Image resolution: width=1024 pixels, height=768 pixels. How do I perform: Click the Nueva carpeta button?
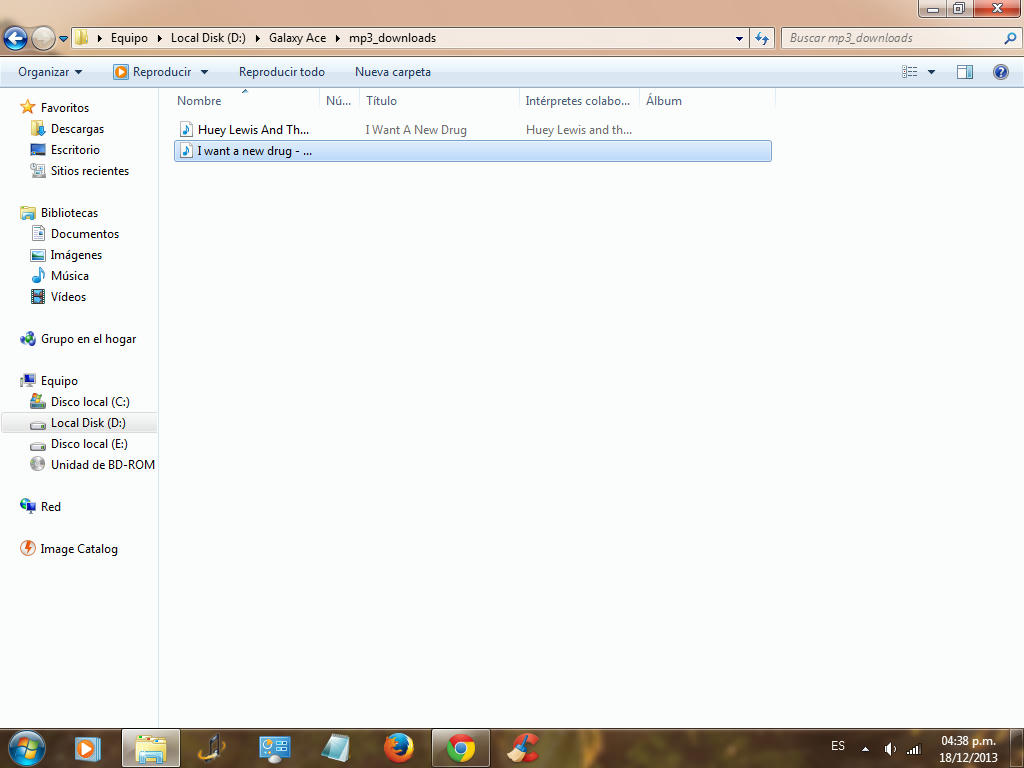(x=393, y=72)
